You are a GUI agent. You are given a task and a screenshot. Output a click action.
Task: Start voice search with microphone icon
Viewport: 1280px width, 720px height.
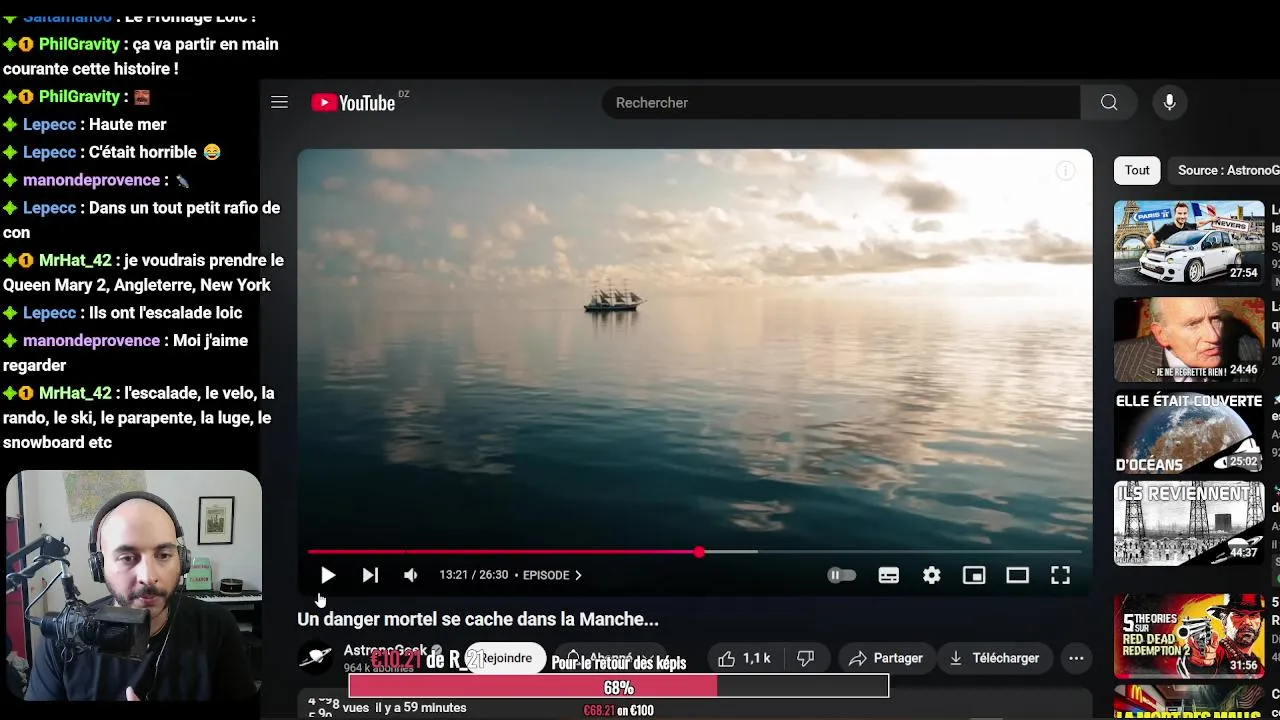click(1169, 102)
